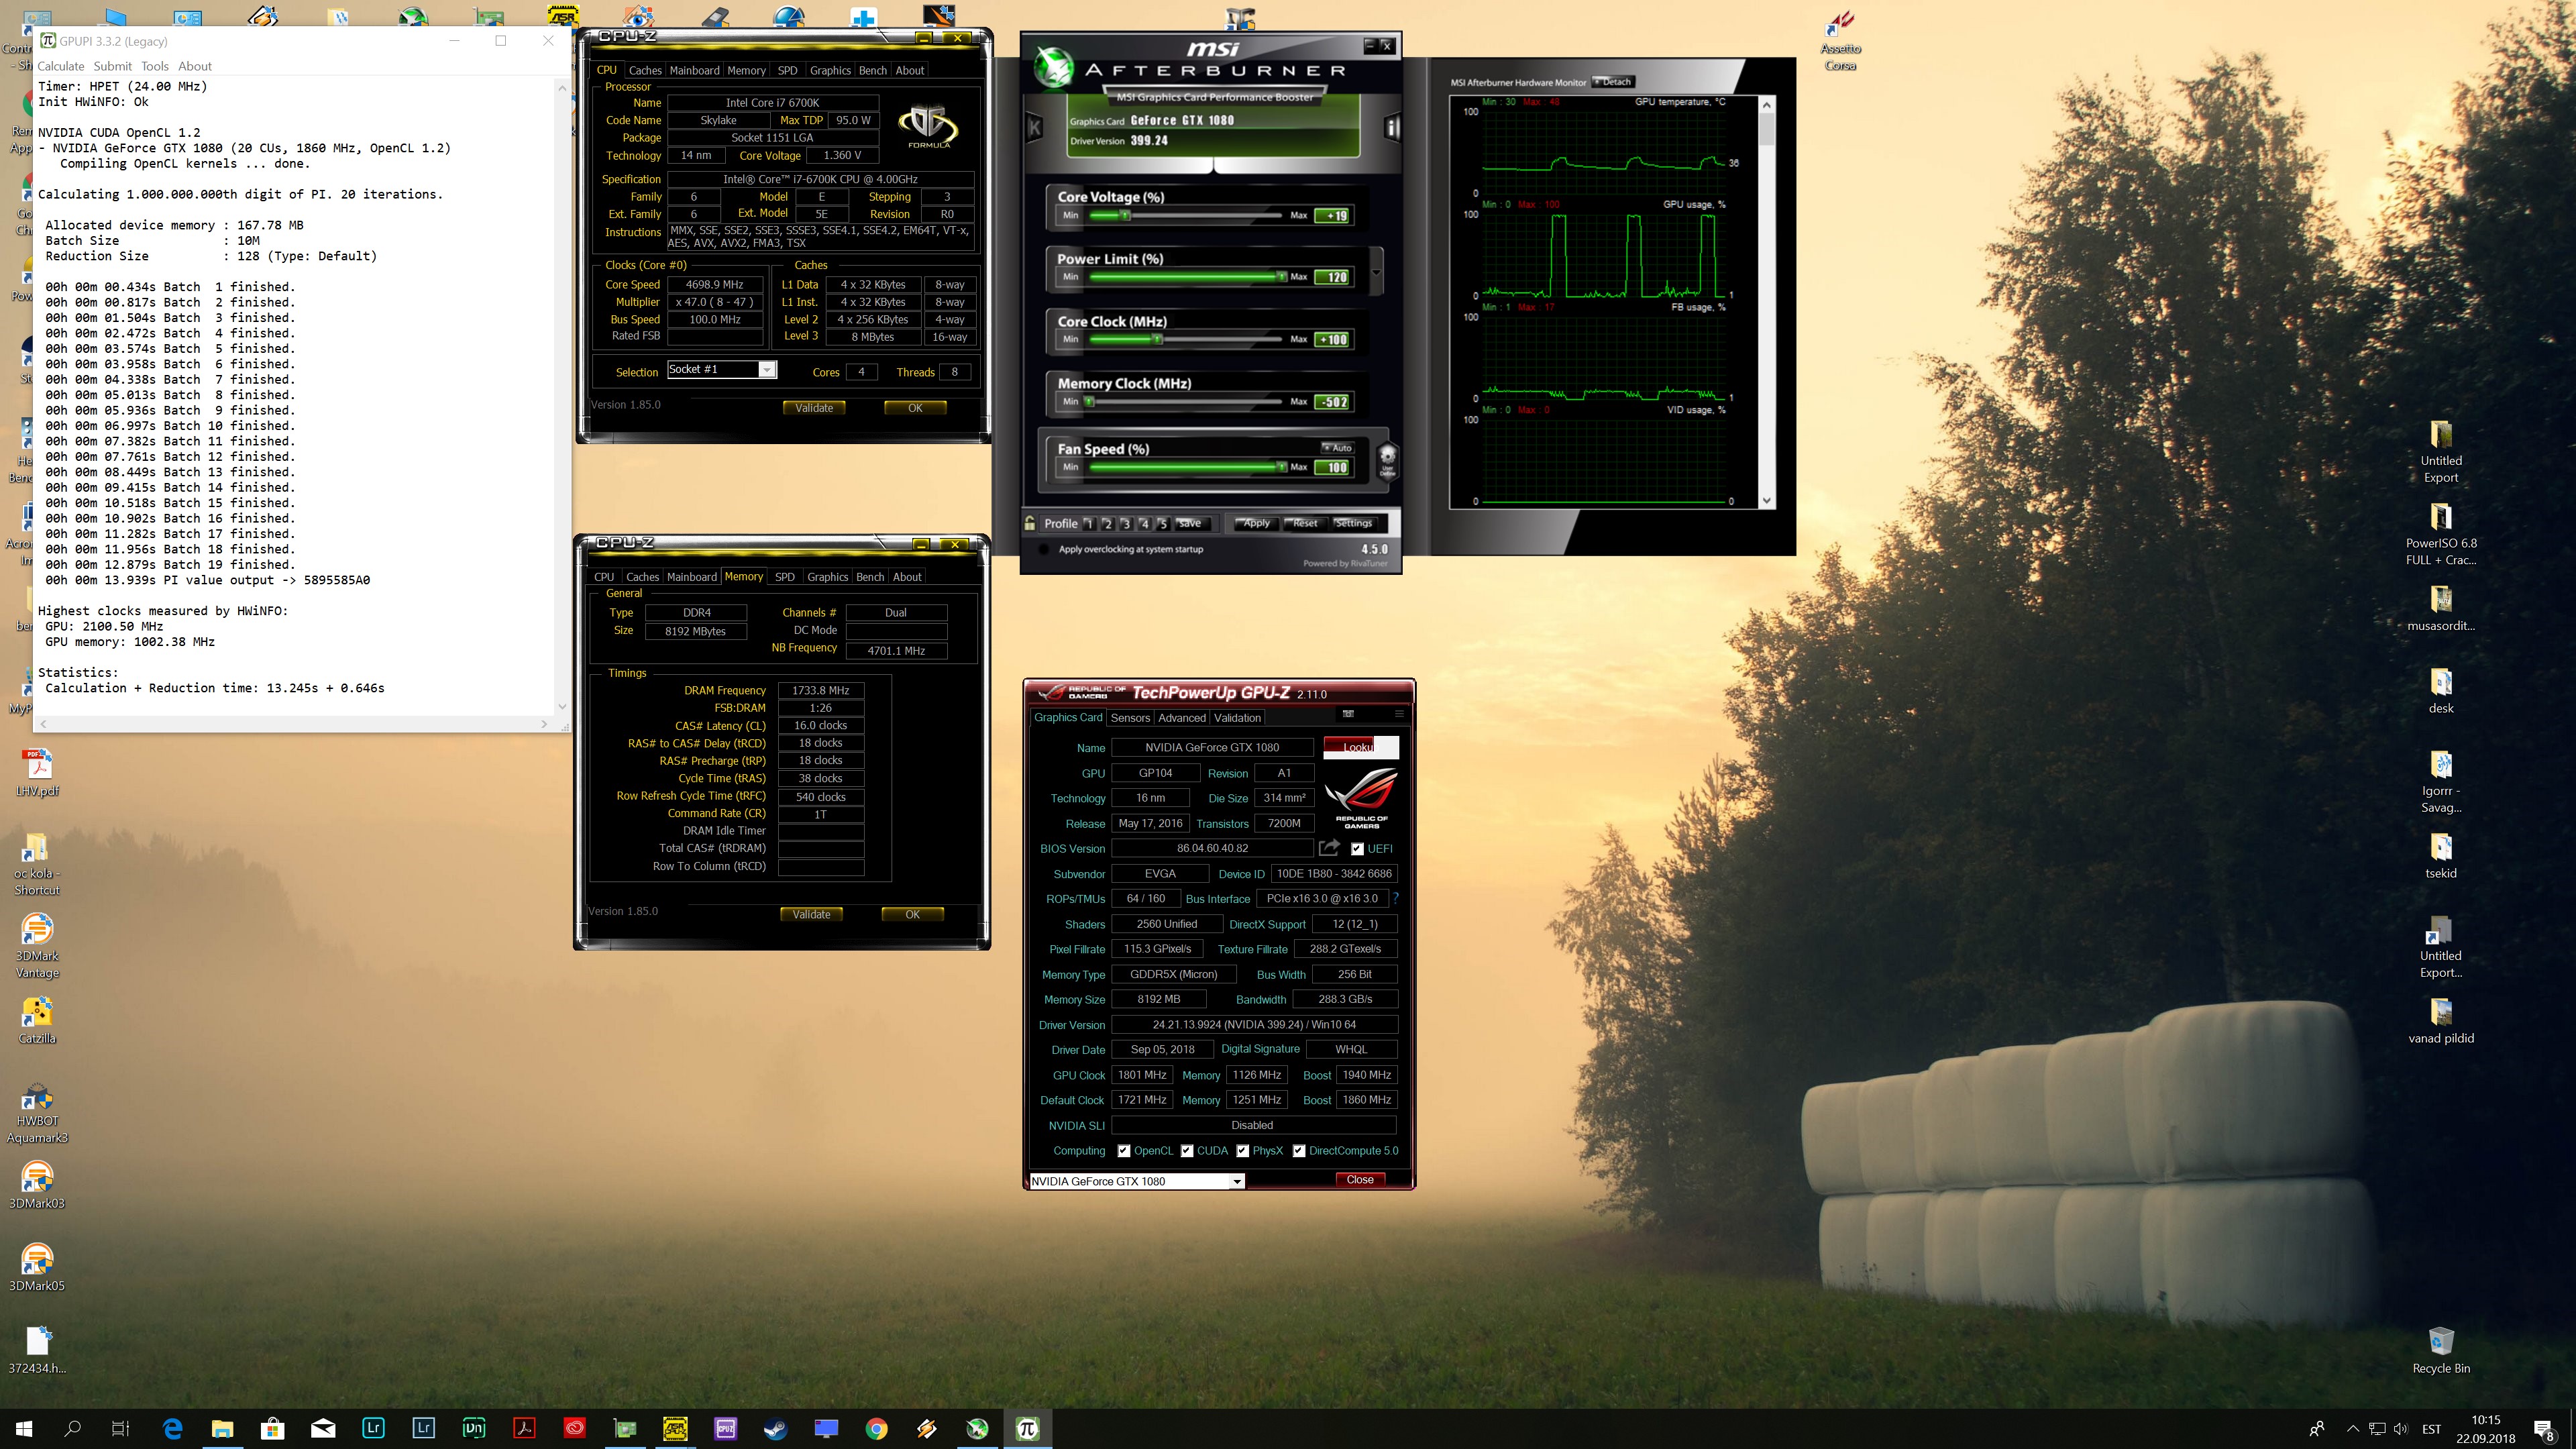Click Detach in Hardware Monitor
2576x1449 pixels.
[x=1612, y=81]
